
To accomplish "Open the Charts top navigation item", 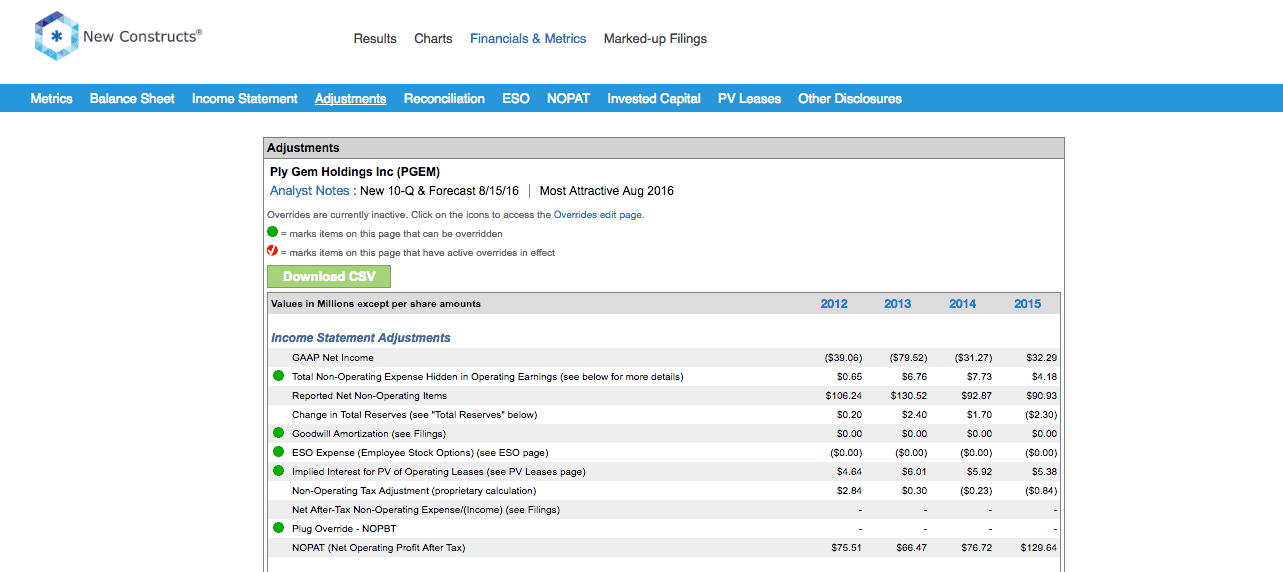I will [433, 39].
